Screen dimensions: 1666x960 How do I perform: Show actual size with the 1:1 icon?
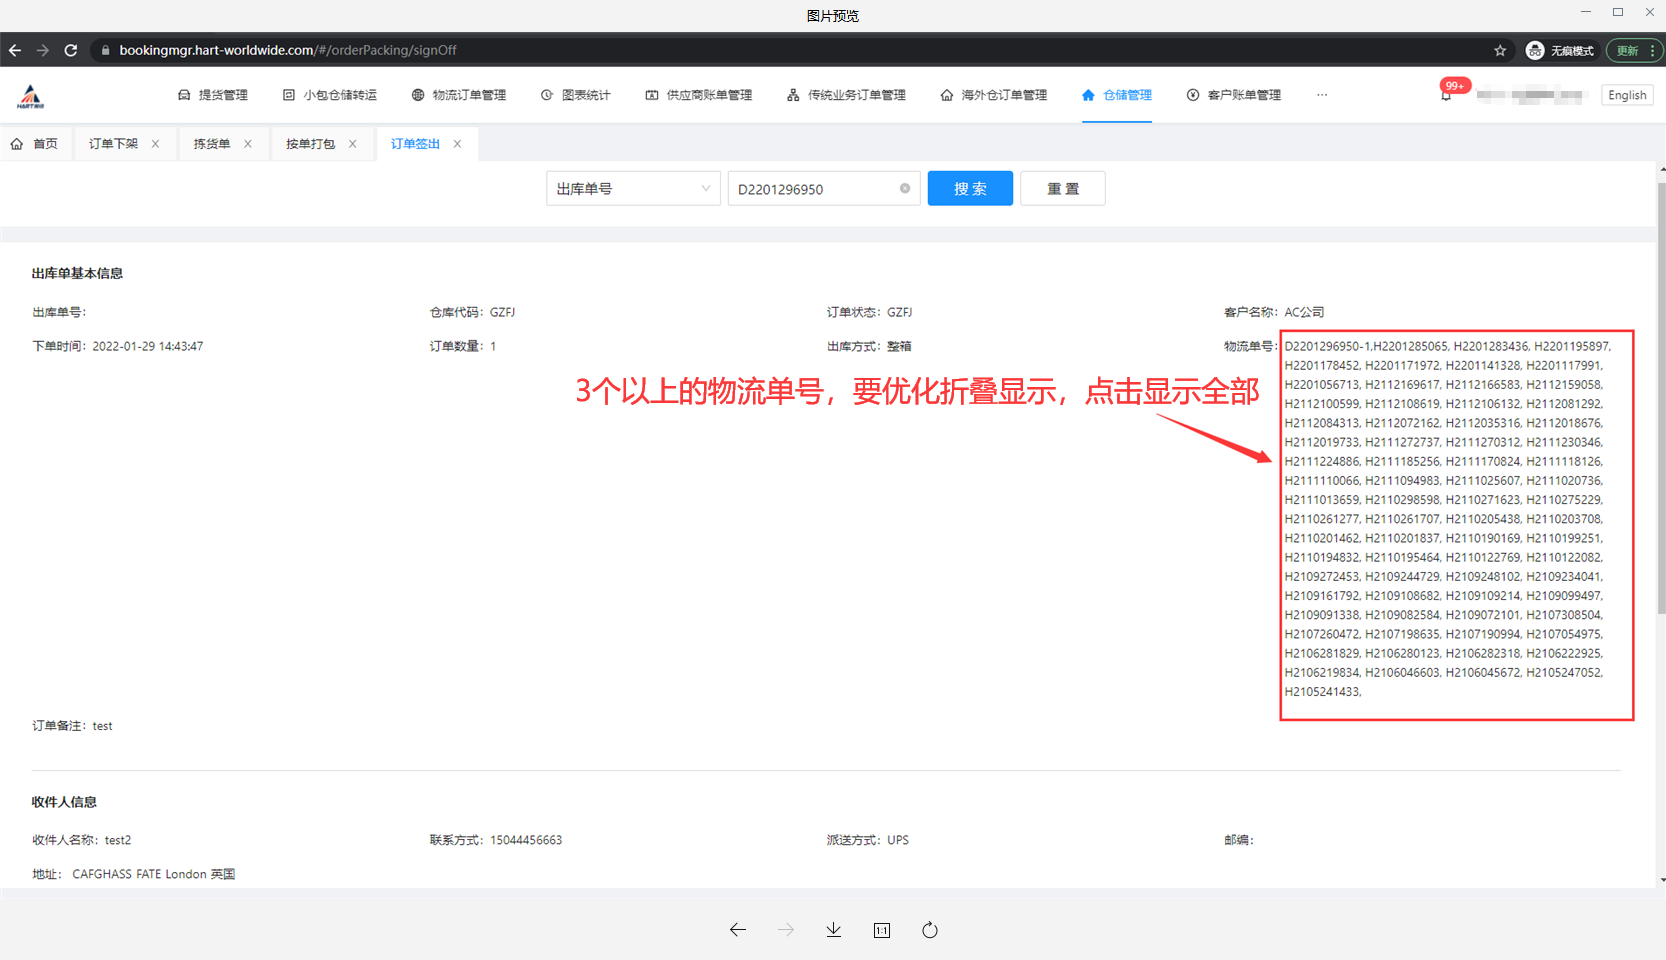[881, 930]
